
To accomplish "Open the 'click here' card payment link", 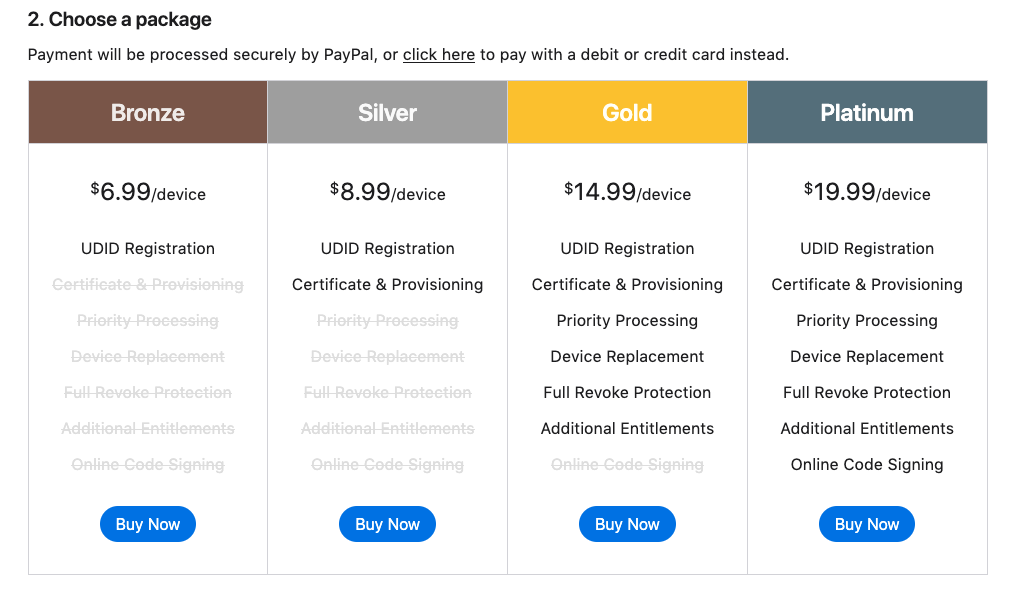I will tap(438, 54).
